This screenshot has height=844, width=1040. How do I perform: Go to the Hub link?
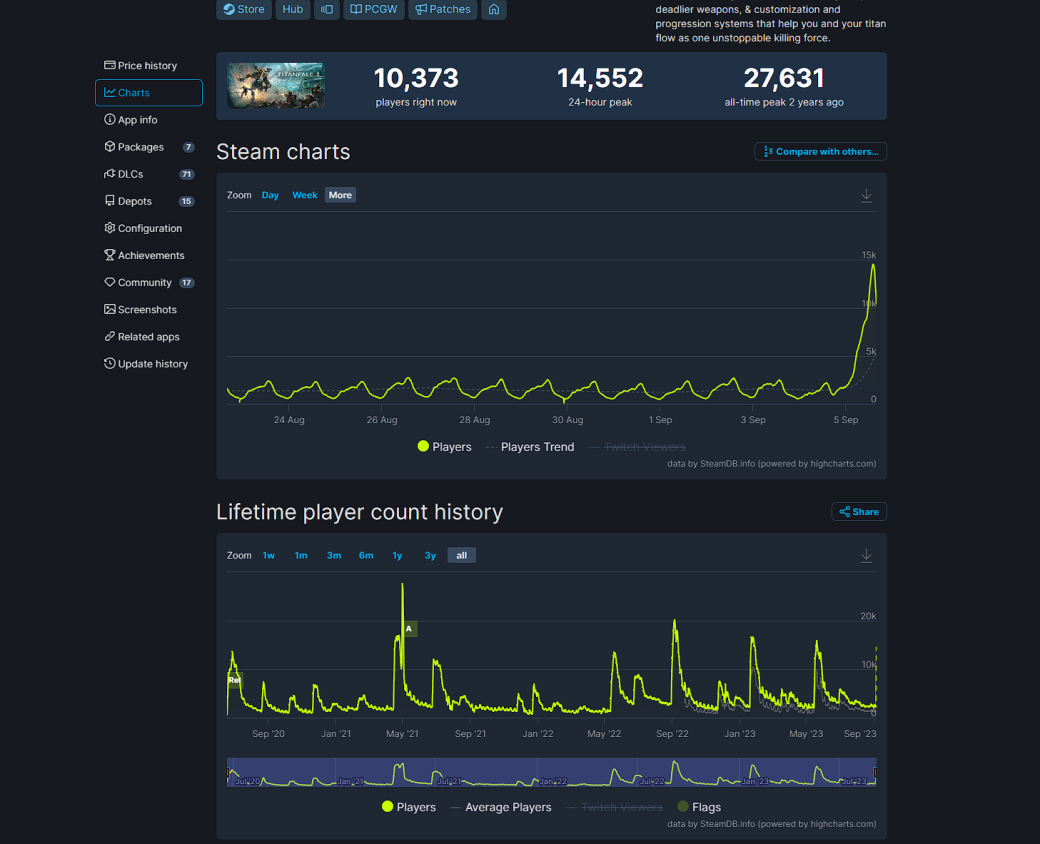(292, 9)
